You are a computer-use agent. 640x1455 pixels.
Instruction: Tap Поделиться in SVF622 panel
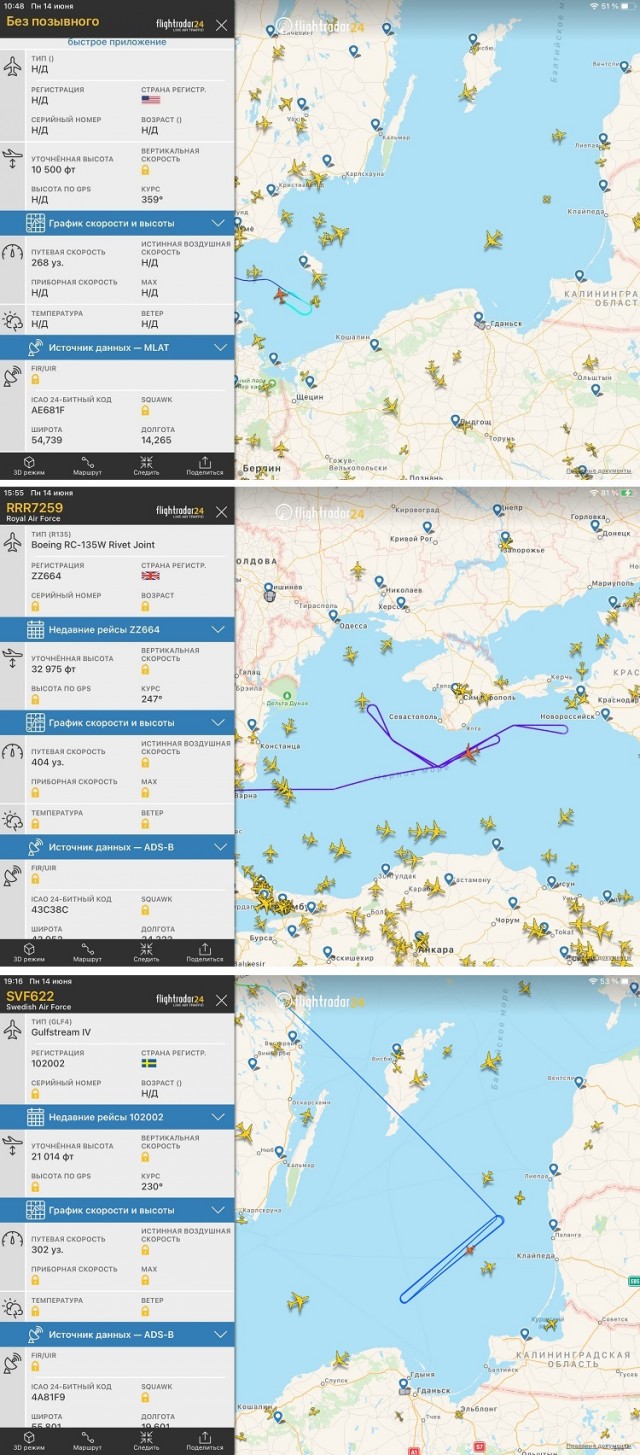[x=205, y=1441]
